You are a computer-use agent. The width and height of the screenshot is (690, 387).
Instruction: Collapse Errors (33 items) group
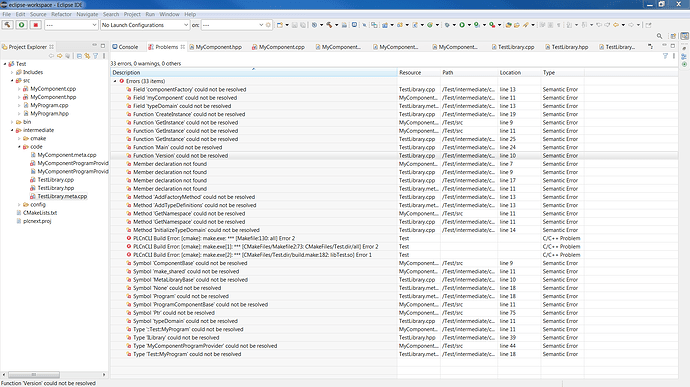point(115,81)
